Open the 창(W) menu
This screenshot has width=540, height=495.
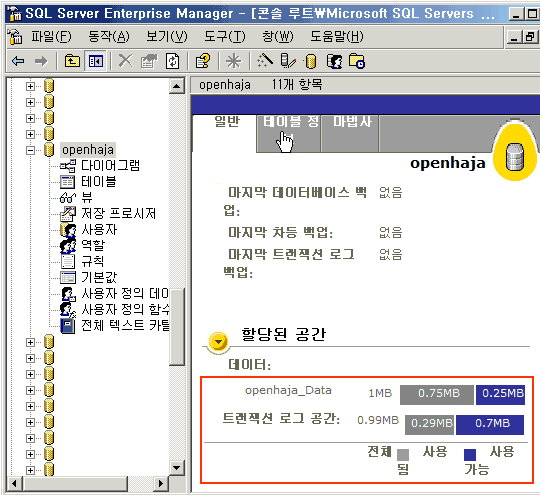coord(278,37)
